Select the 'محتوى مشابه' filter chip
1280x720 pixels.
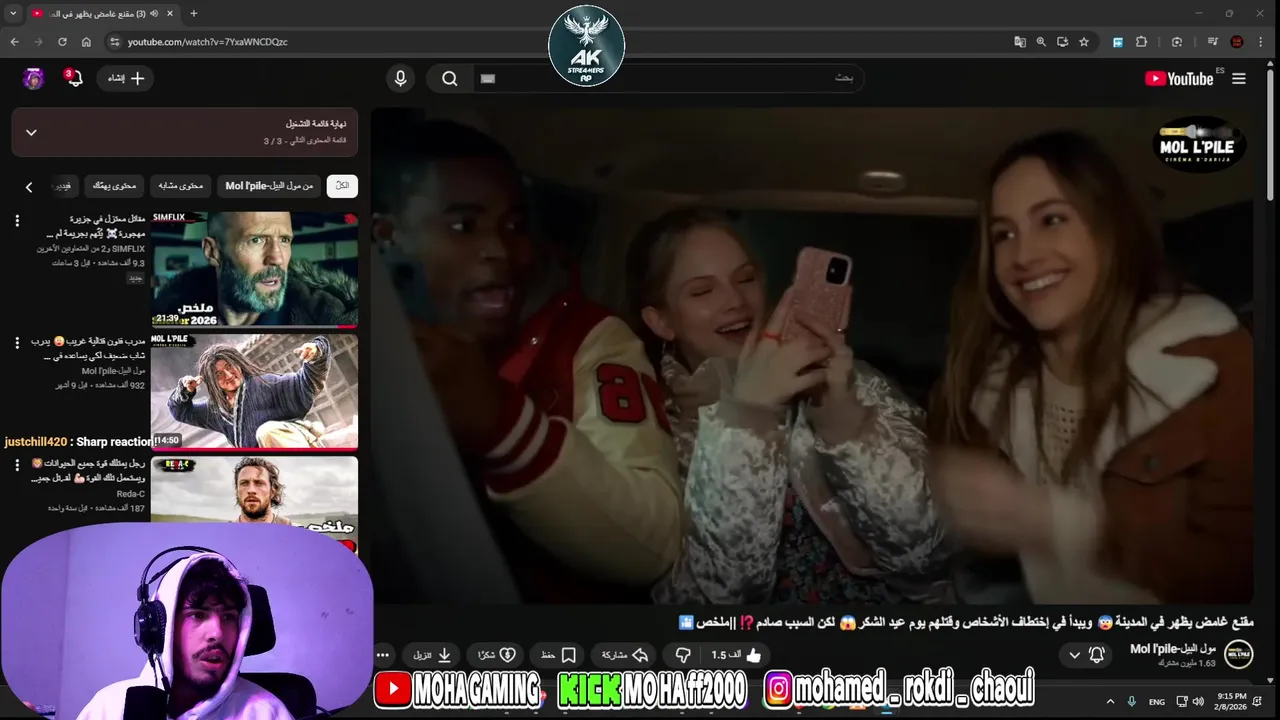tap(181, 185)
